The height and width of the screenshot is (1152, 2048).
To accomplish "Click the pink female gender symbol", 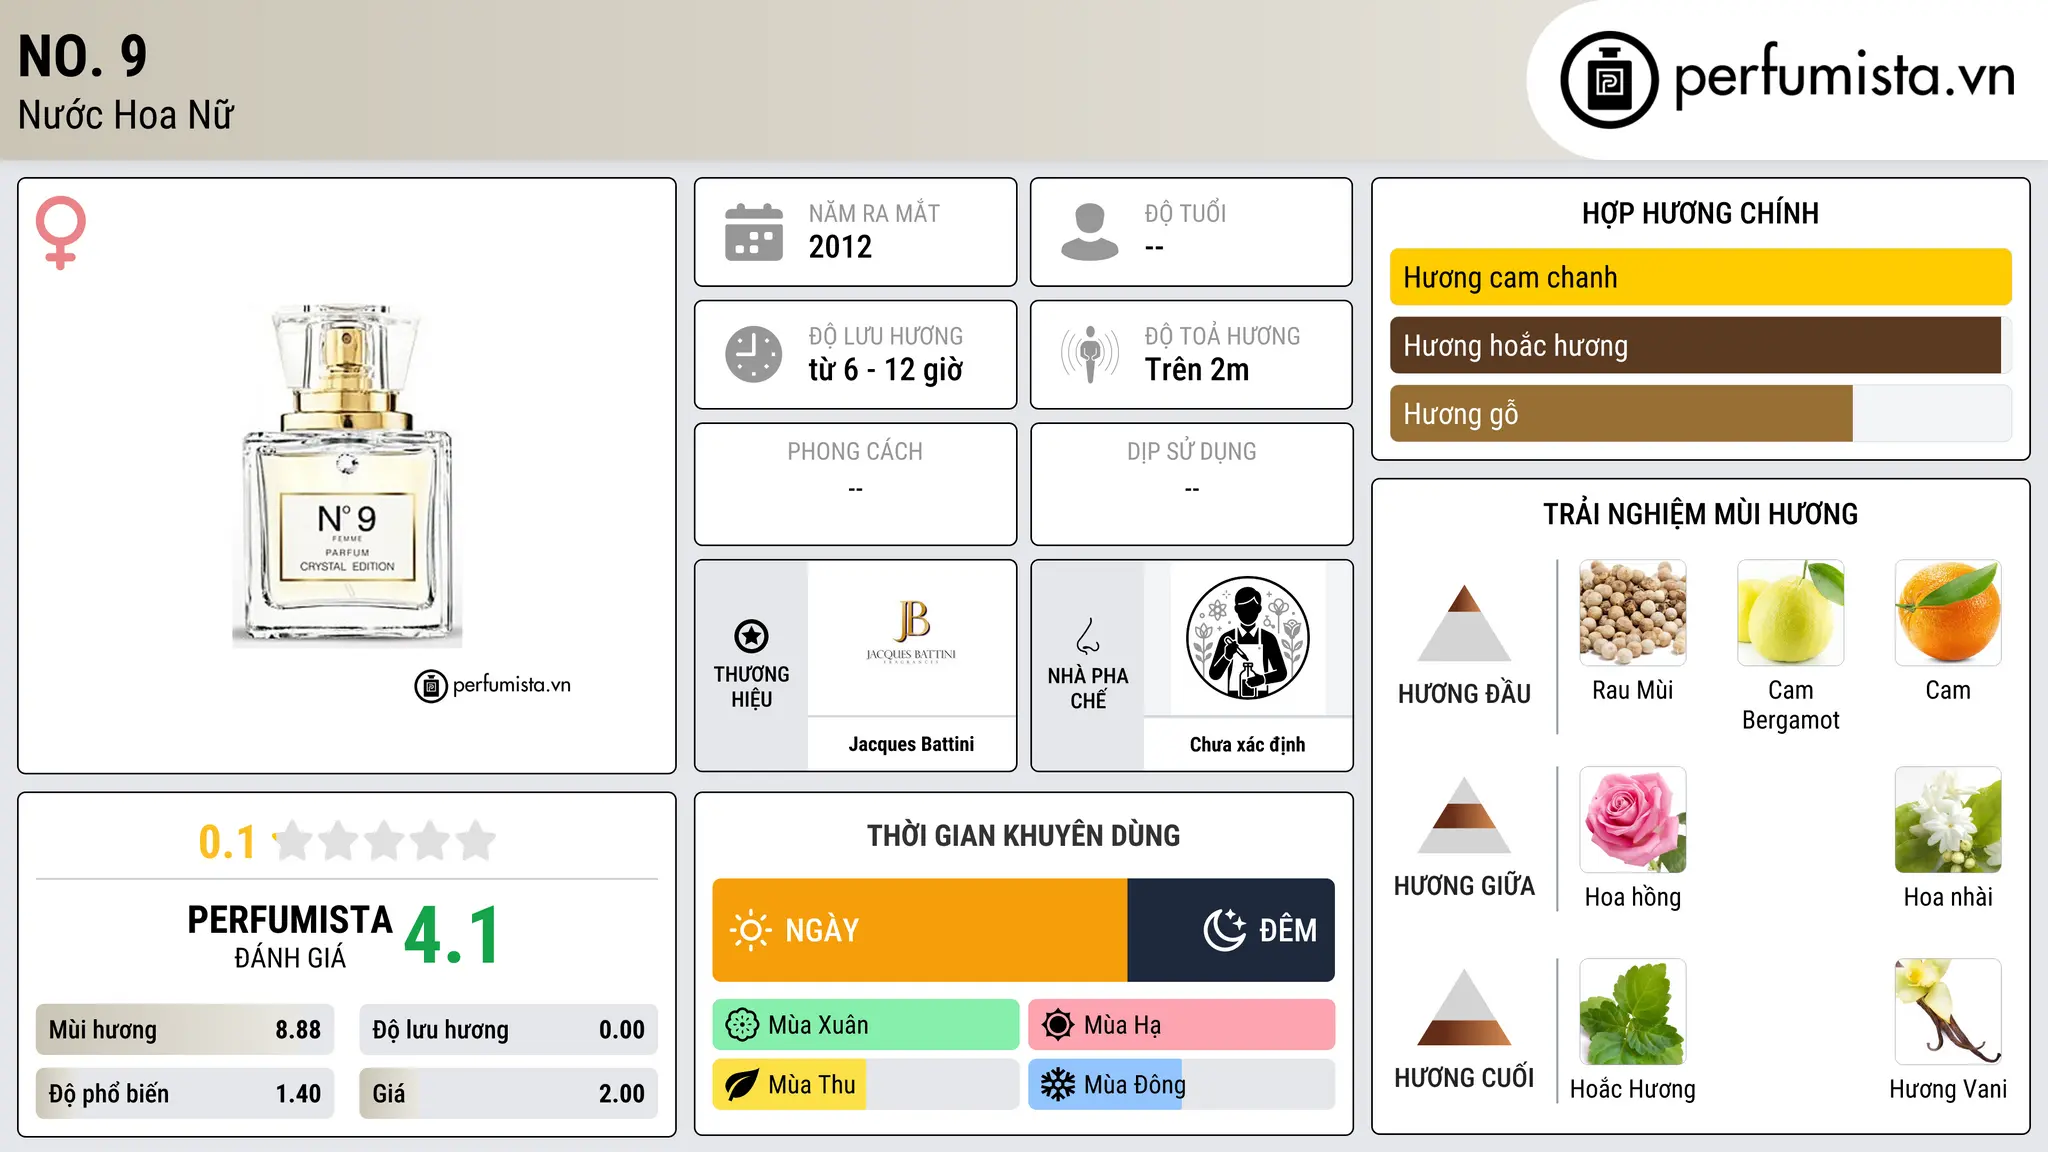I will pos(60,232).
